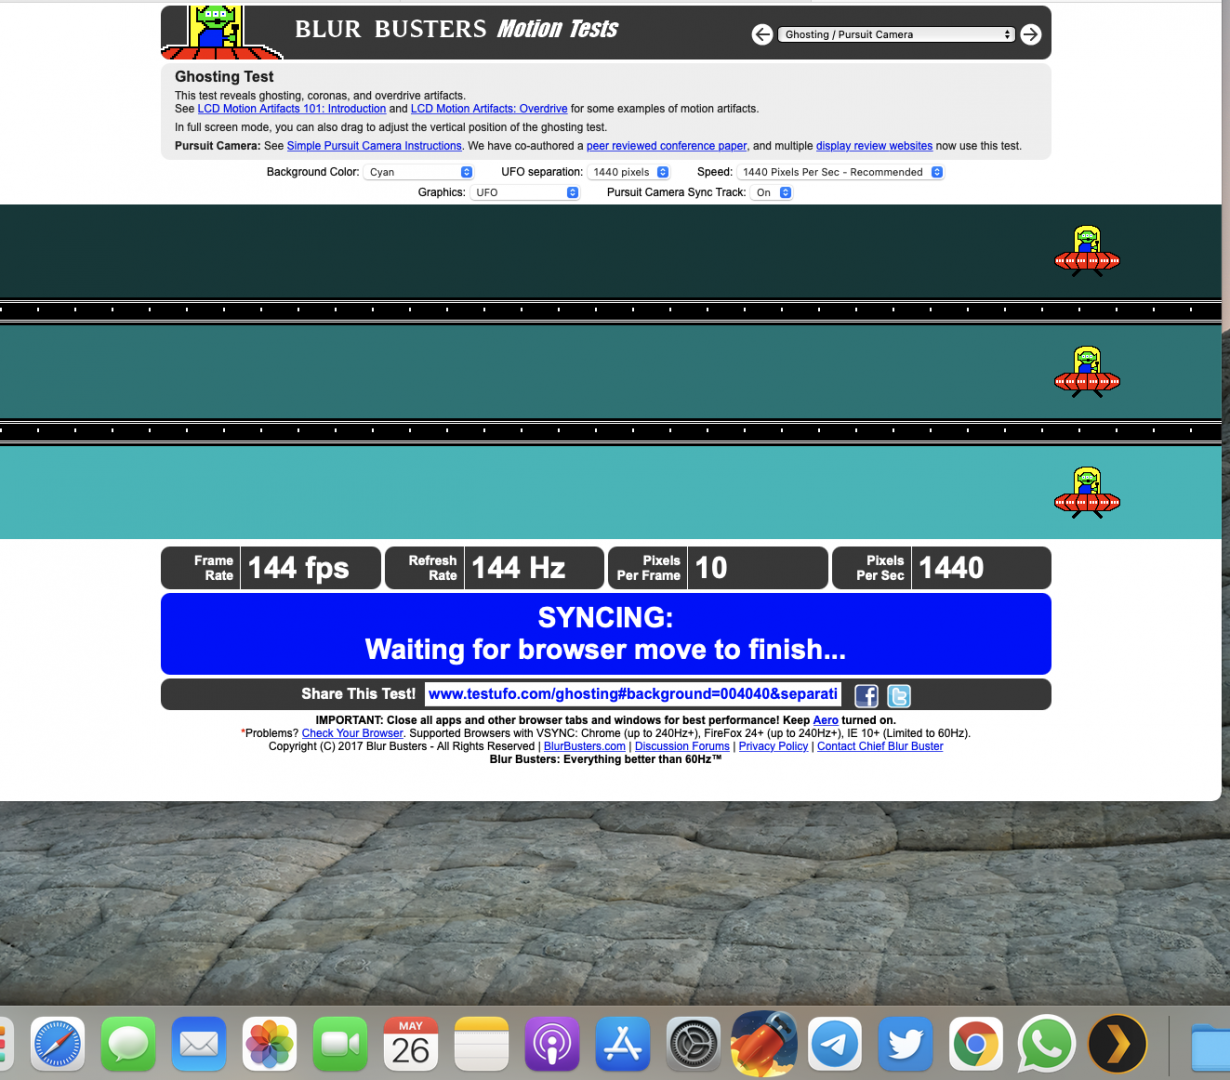Open the display review websites link
The image size is (1230, 1080).
[x=874, y=146]
